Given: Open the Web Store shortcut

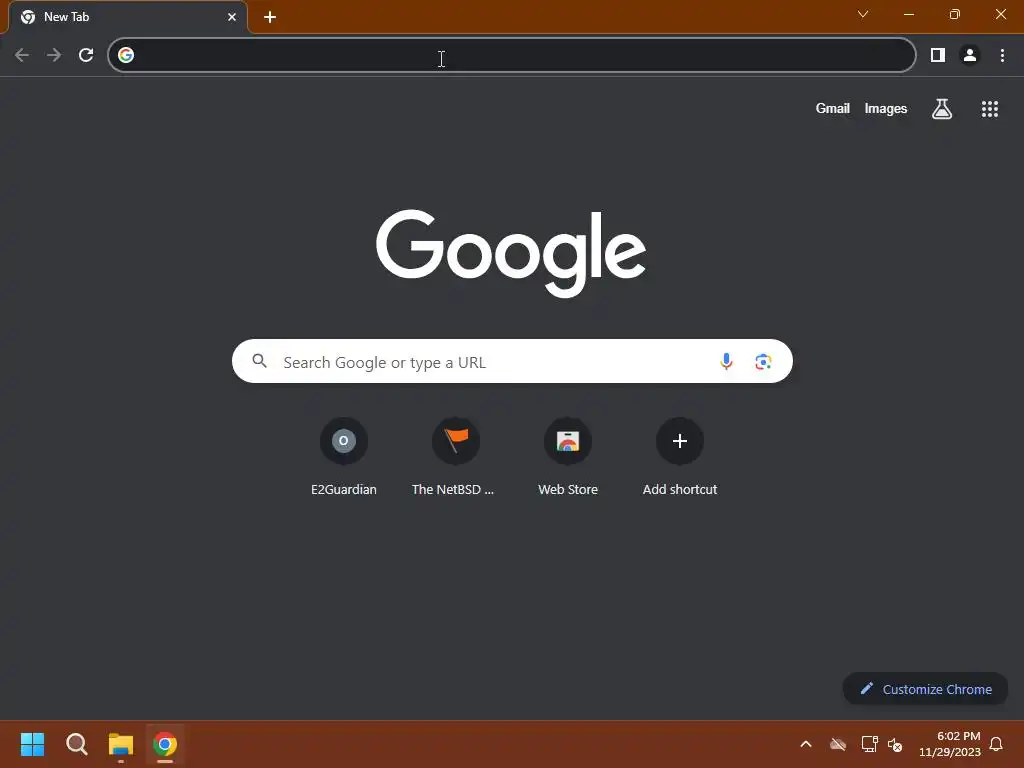Looking at the screenshot, I should [x=568, y=457].
